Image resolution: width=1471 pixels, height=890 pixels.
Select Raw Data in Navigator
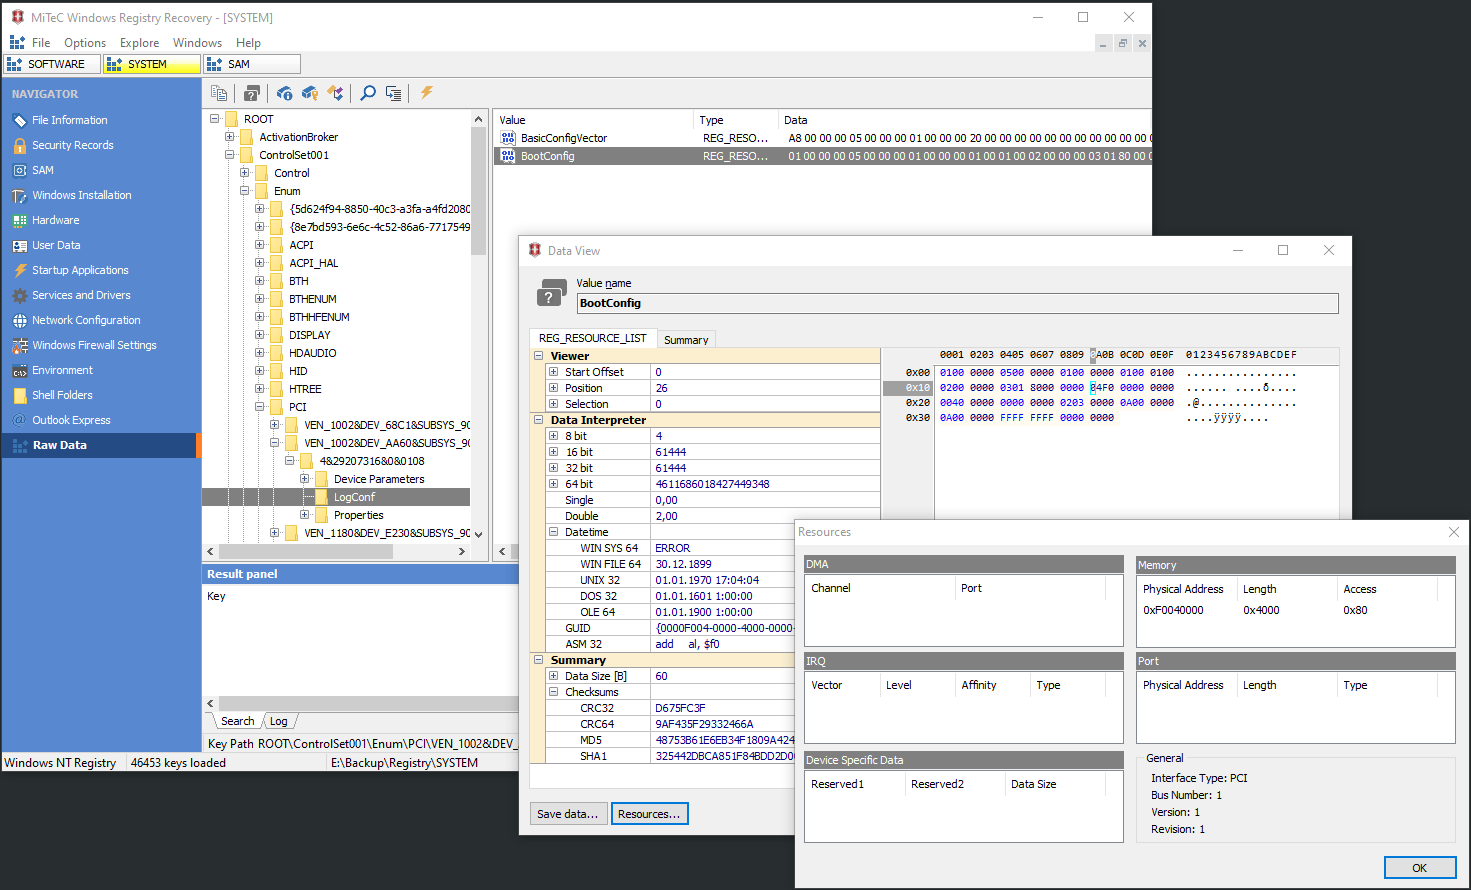click(100, 445)
